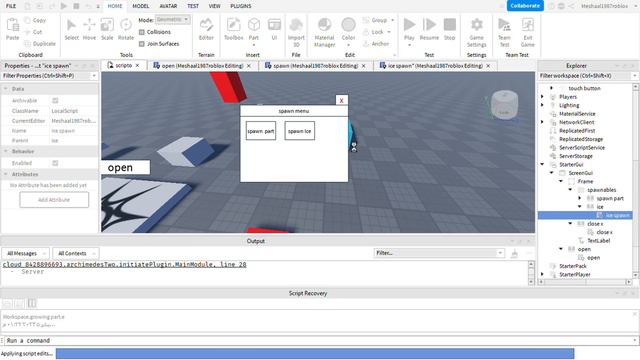
Task: Switch to the PLUGINS ribbon tab
Action: [x=241, y=6]
